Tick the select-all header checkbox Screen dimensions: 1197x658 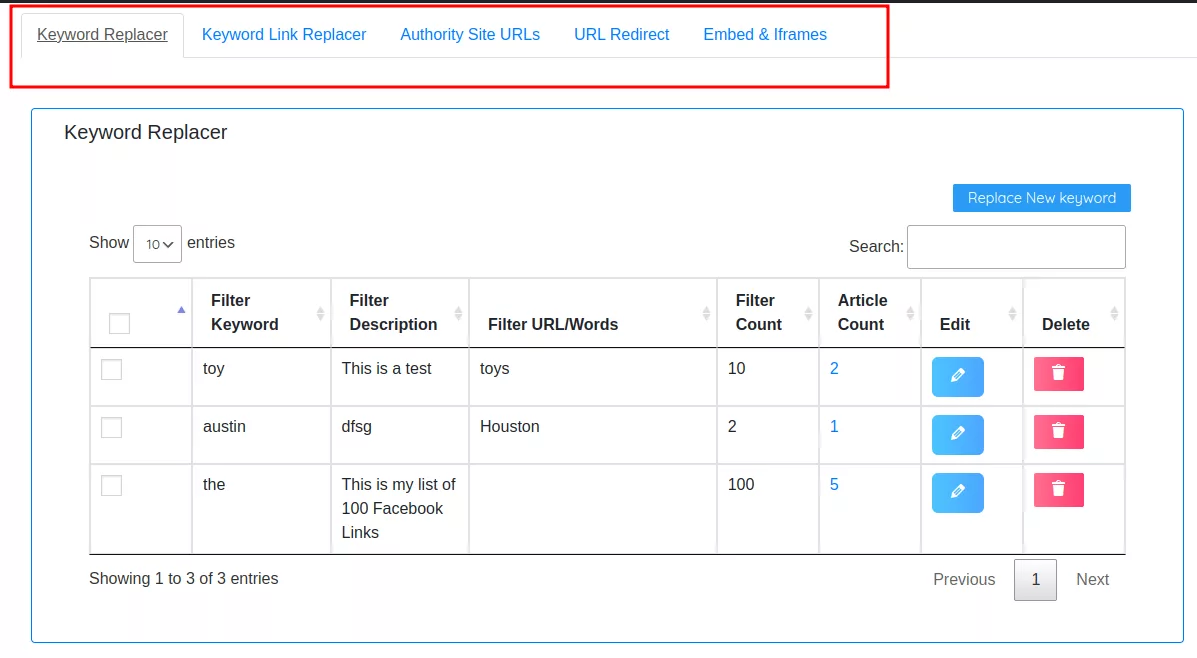point(119,324)
